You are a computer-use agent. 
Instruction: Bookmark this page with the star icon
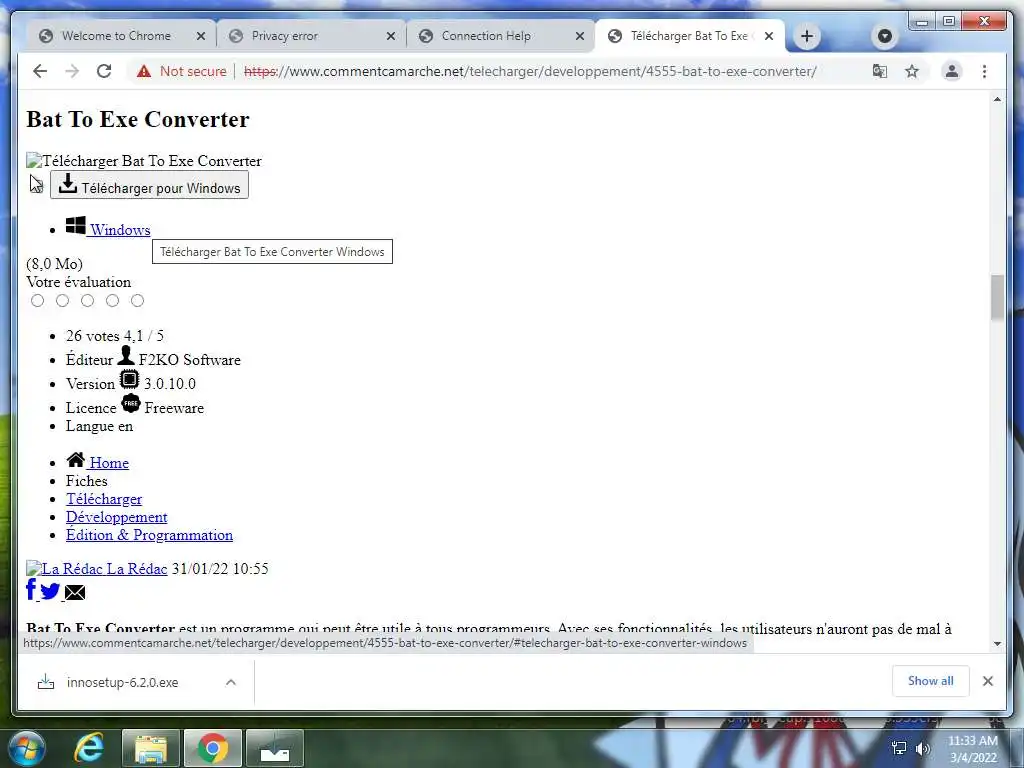pos(912,71)
